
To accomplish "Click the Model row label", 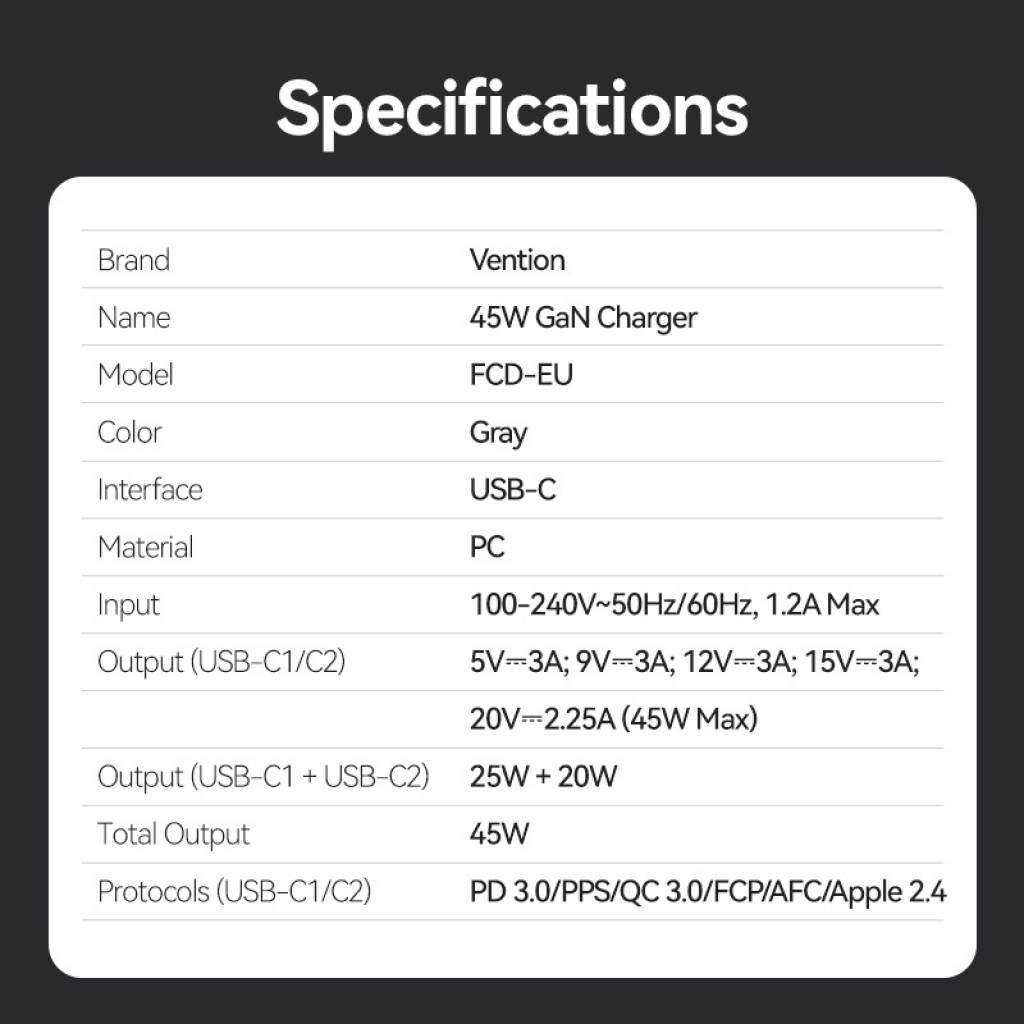I will coord(135,375).
